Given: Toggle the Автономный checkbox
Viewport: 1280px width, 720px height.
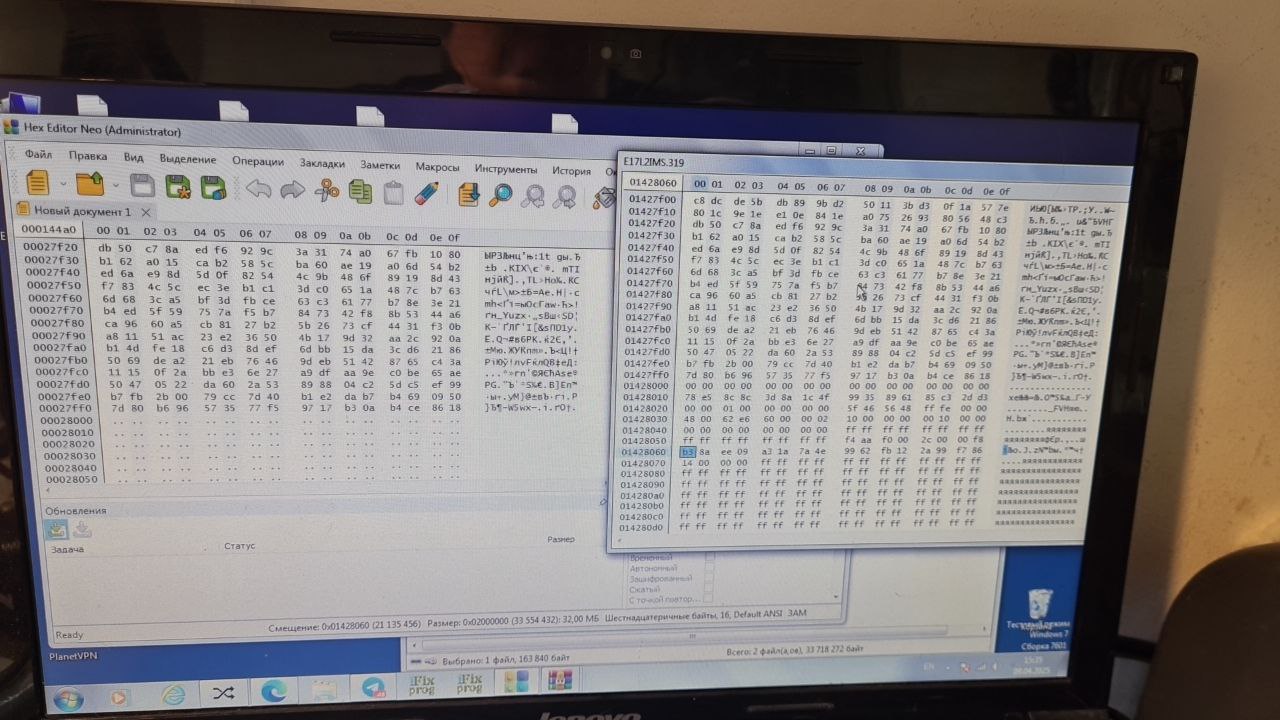Looking at the screenshot, I should (x=709, y=568).
